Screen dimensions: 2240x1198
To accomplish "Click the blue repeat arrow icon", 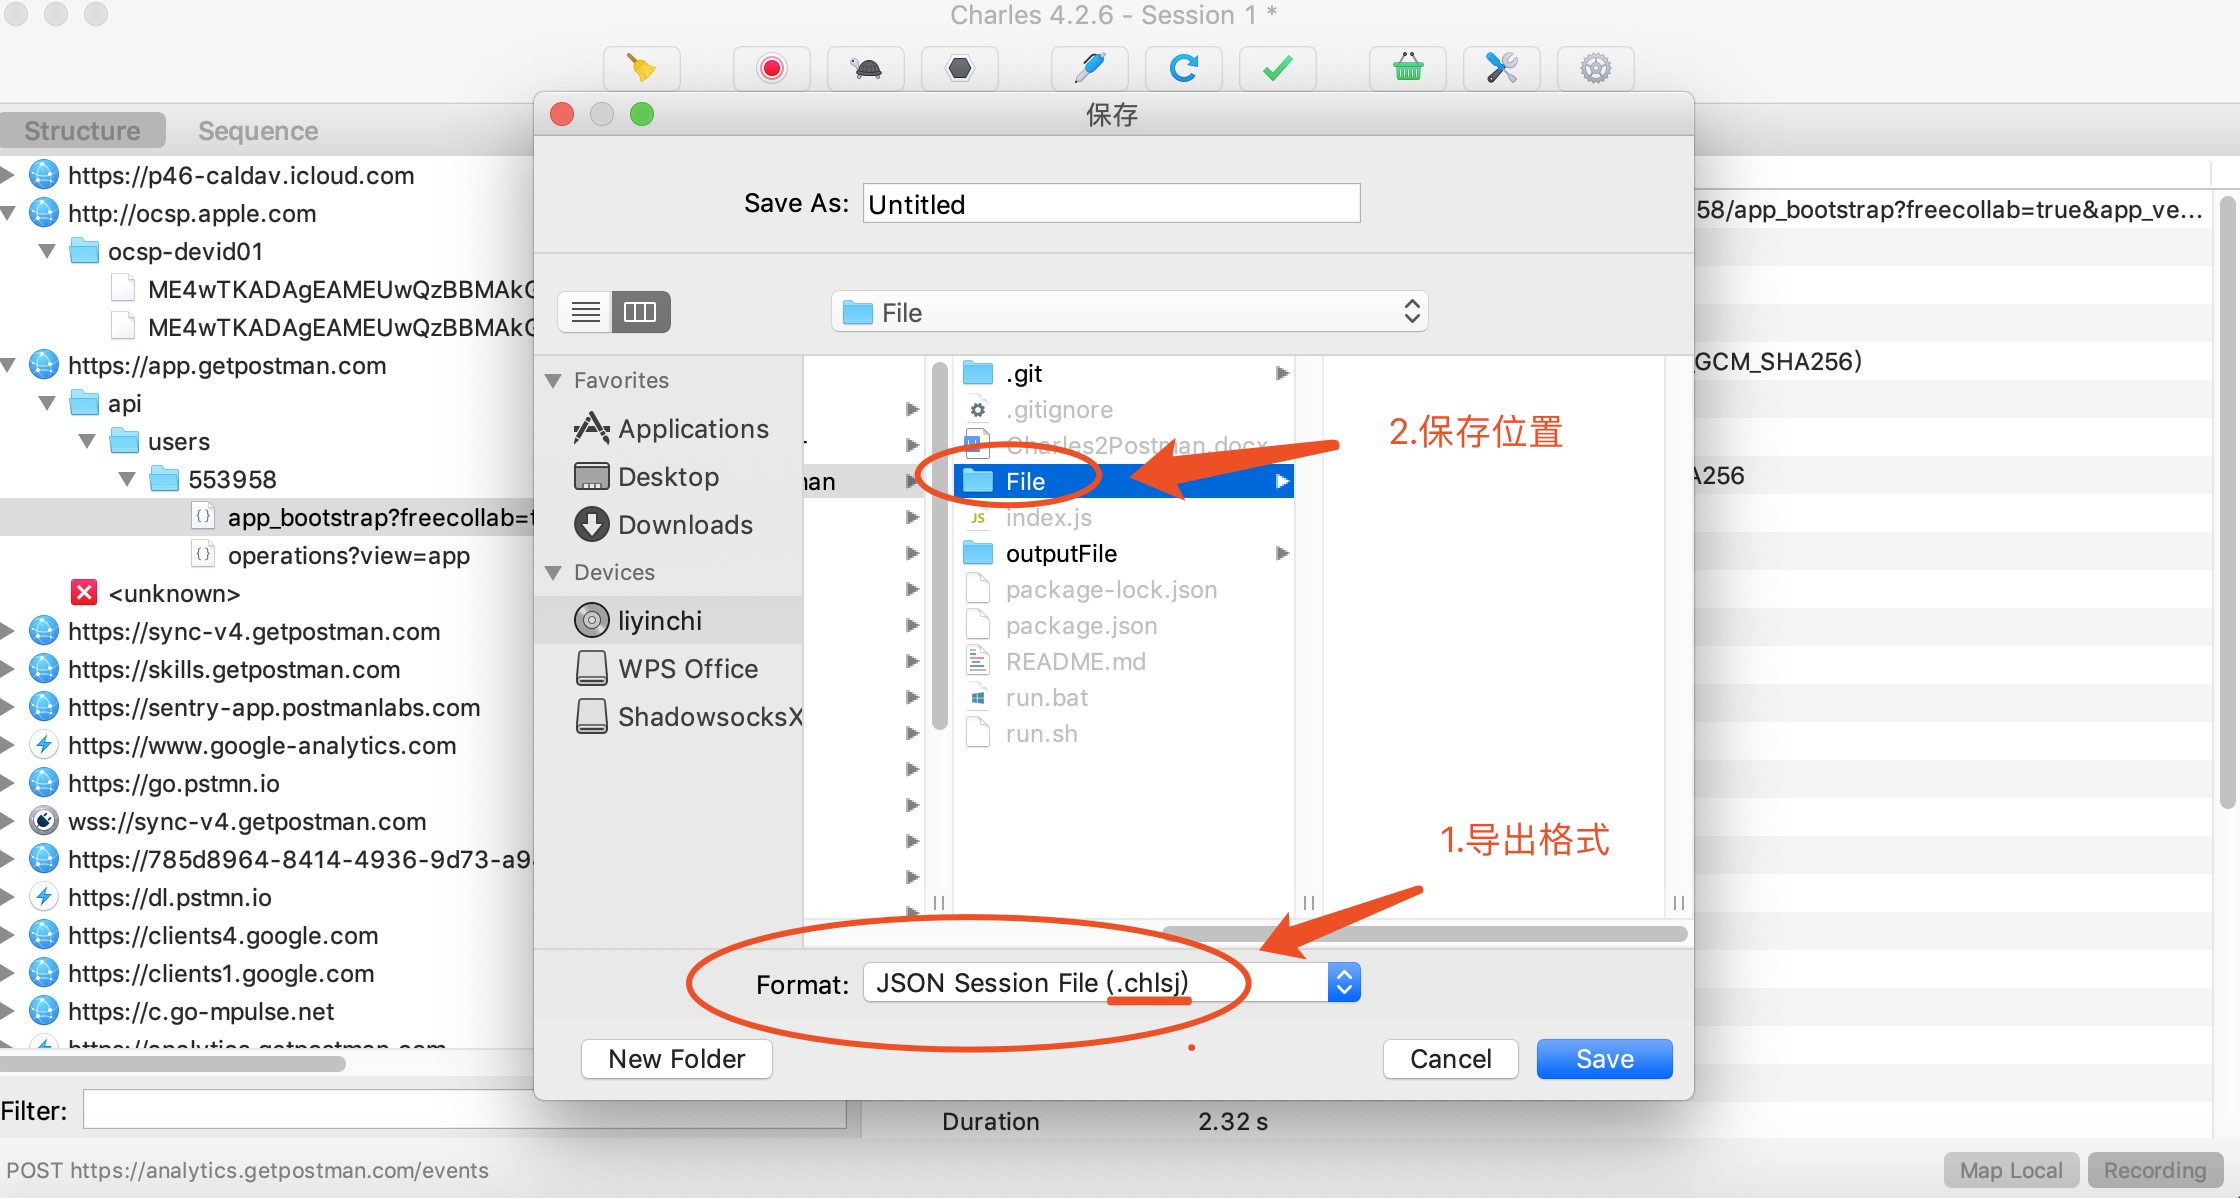I will click(x=1183, y=68).
